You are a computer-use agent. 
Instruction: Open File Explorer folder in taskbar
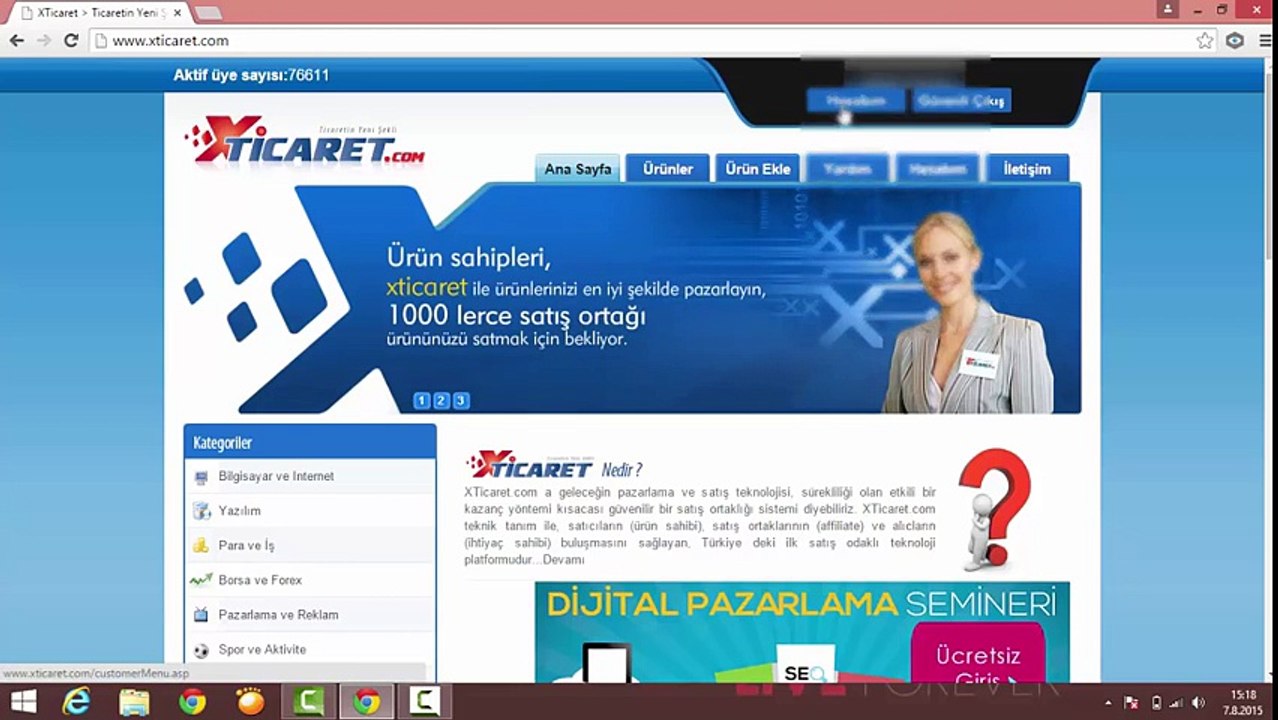134,702
